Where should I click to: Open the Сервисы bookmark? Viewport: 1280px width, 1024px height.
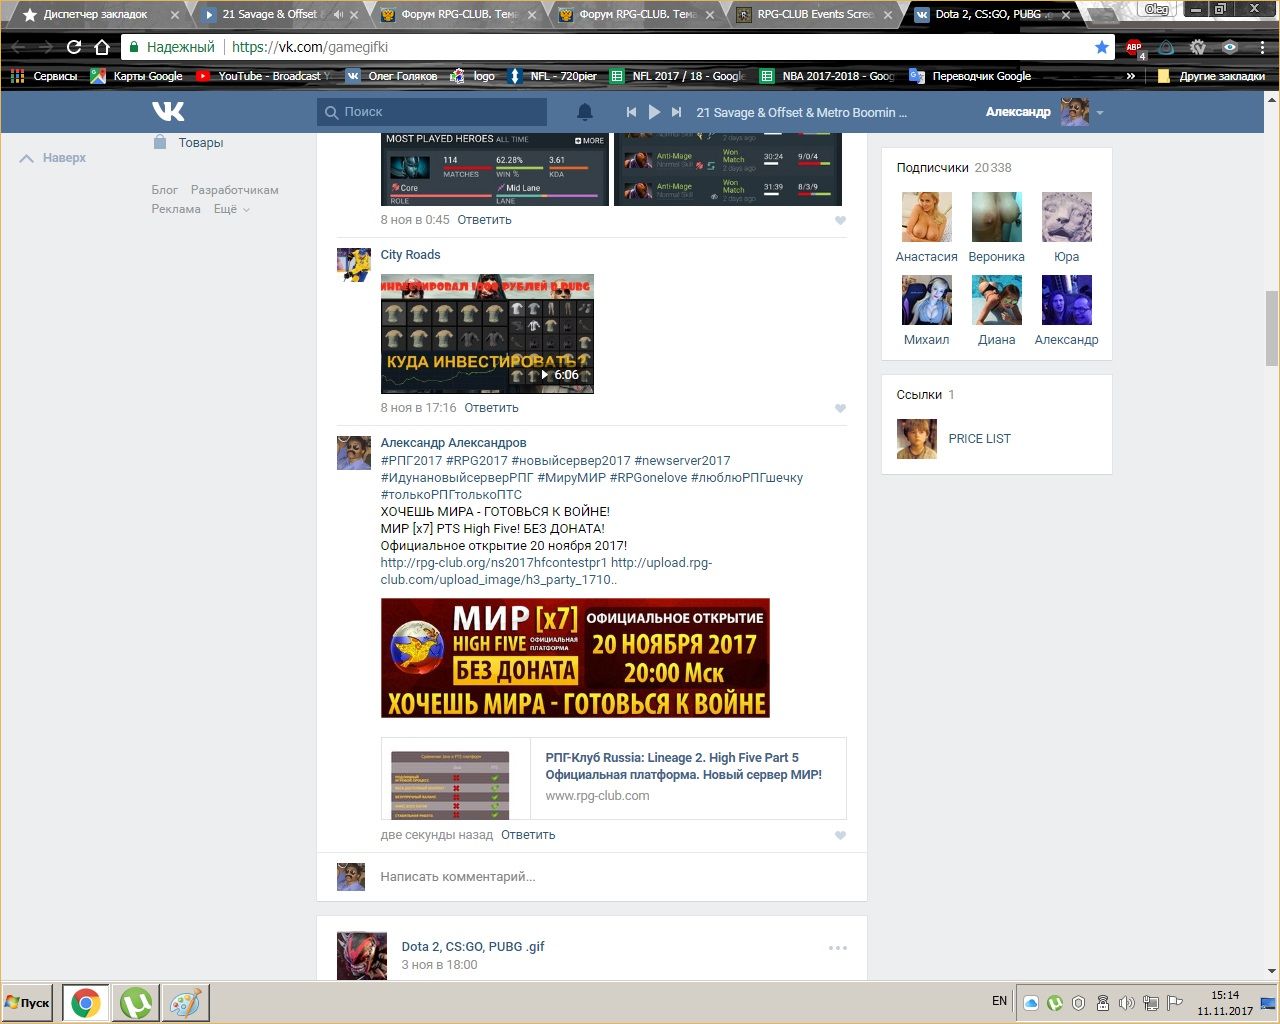tap(44, 76)
